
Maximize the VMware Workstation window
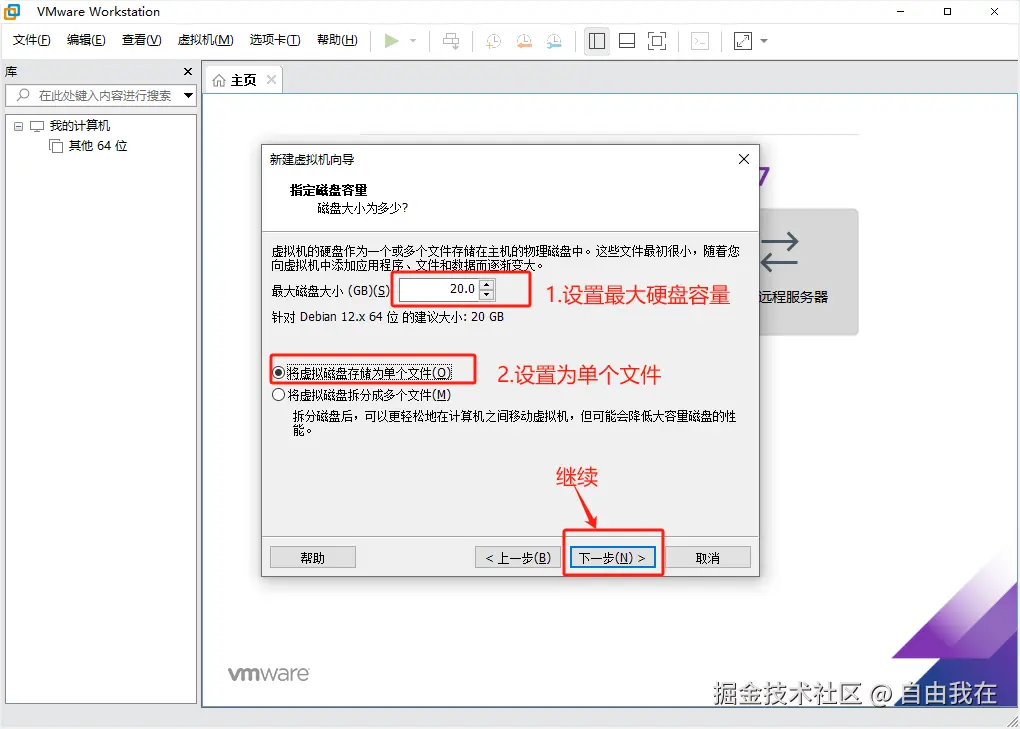tap(947, 12)
